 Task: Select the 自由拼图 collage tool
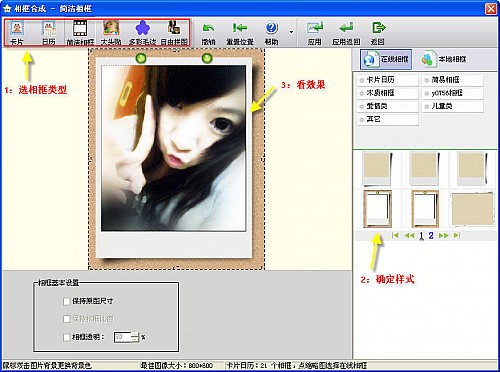pos(174,33)
